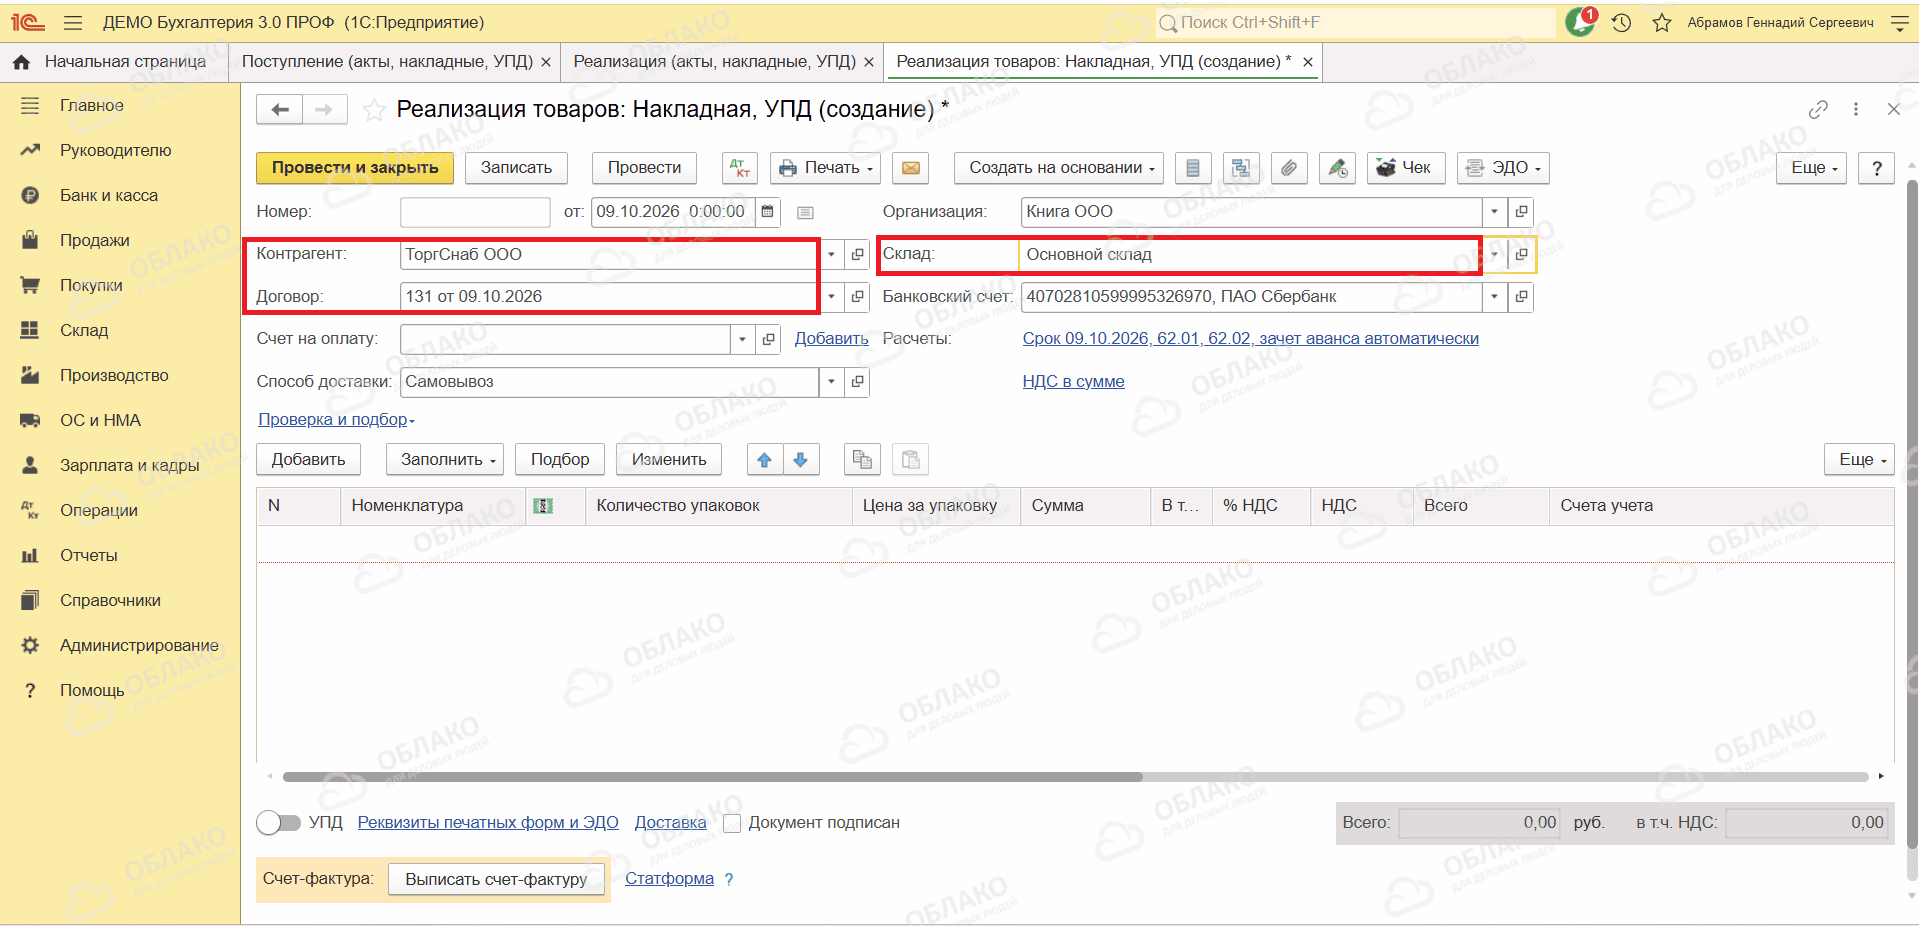
Task: Open the history clock icon
Action: [x=1622, y=22]
